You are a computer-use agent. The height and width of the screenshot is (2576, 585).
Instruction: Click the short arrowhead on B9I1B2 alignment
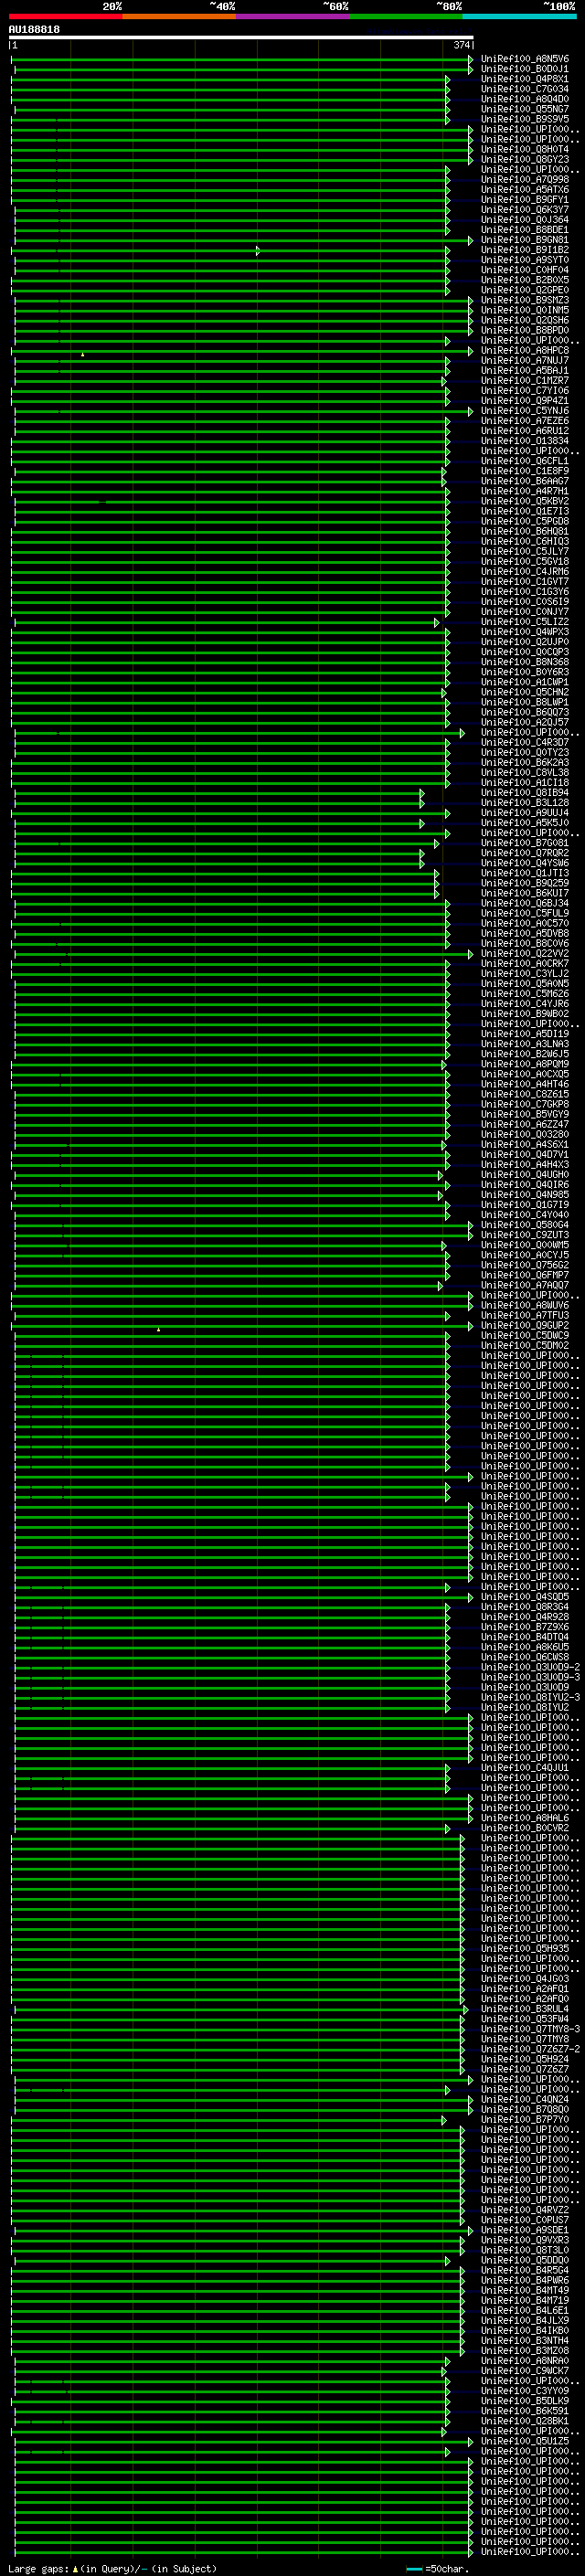coord(258,250)
